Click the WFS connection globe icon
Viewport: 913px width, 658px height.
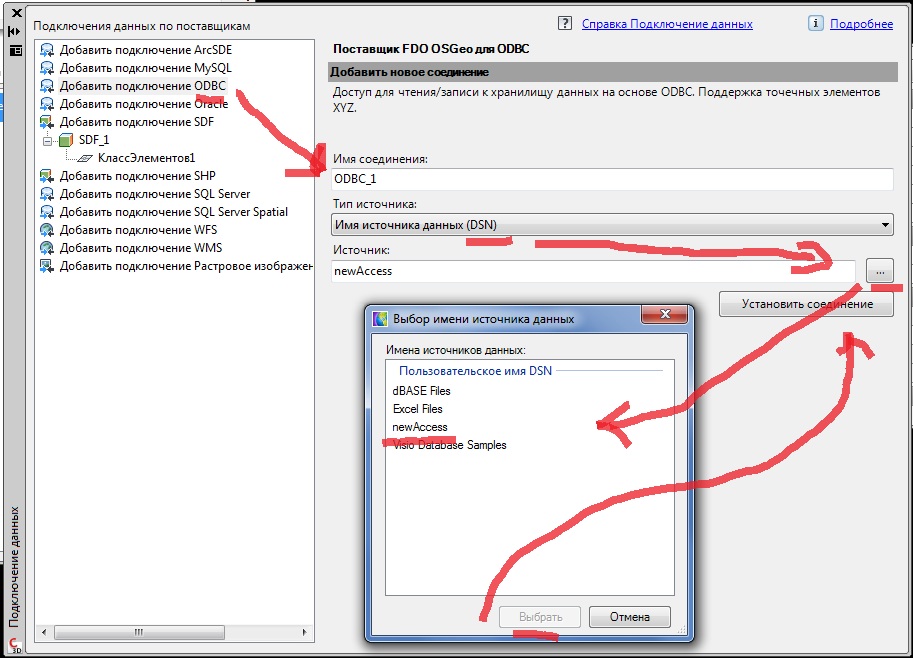(47, 230)
